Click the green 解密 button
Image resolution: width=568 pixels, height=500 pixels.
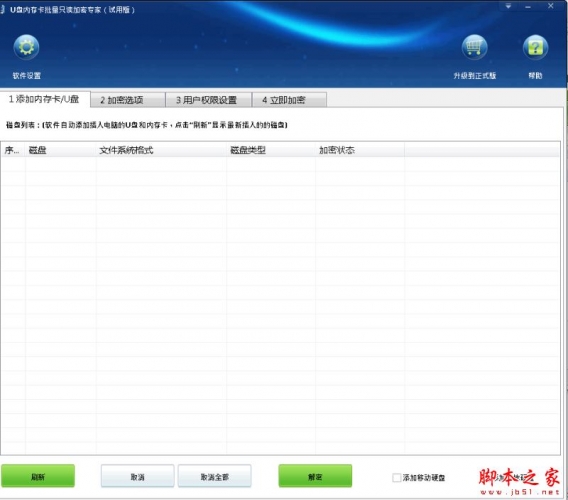tap(315, 476)
